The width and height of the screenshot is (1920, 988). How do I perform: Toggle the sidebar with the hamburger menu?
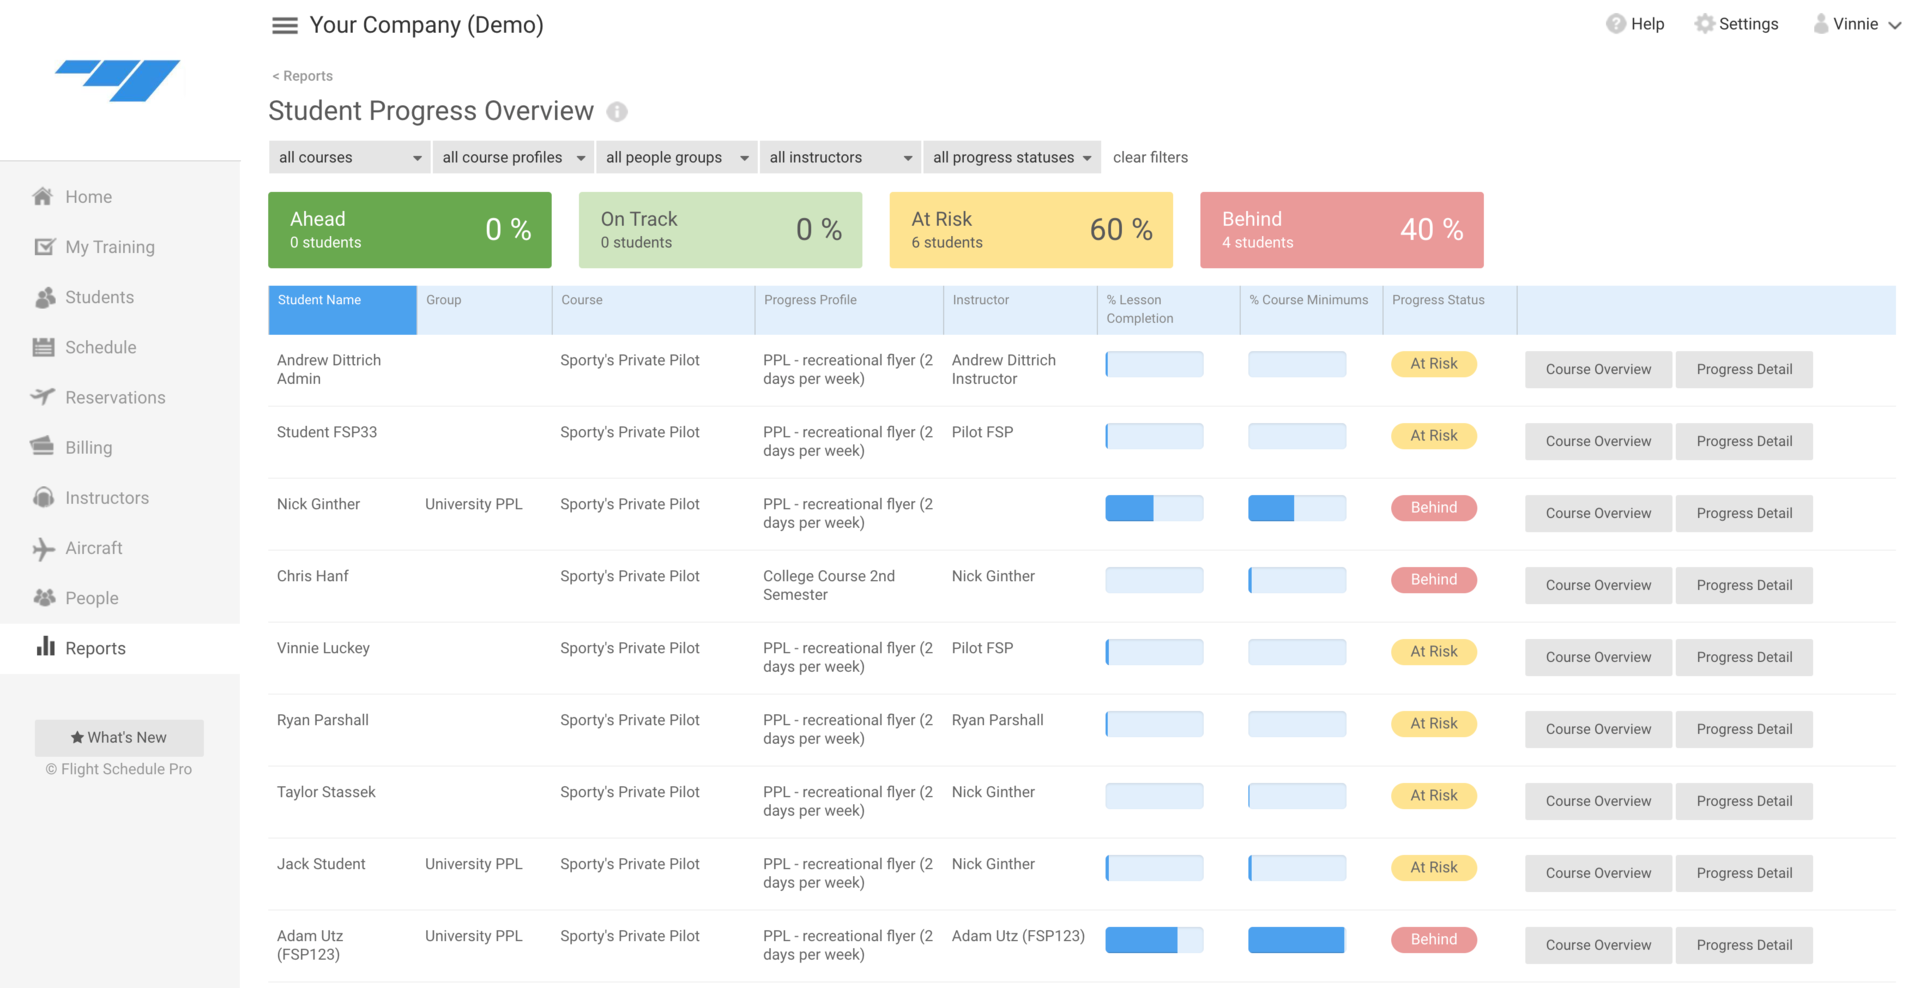pos(284,25)
